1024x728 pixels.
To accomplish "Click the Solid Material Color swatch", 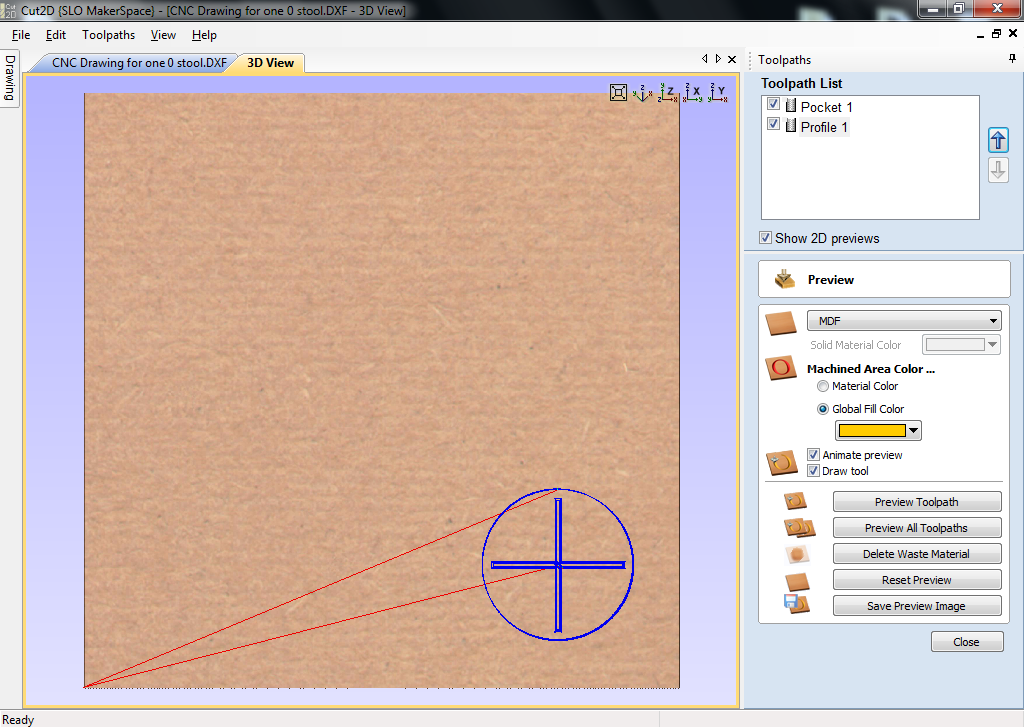I will [x=954, y=344].
